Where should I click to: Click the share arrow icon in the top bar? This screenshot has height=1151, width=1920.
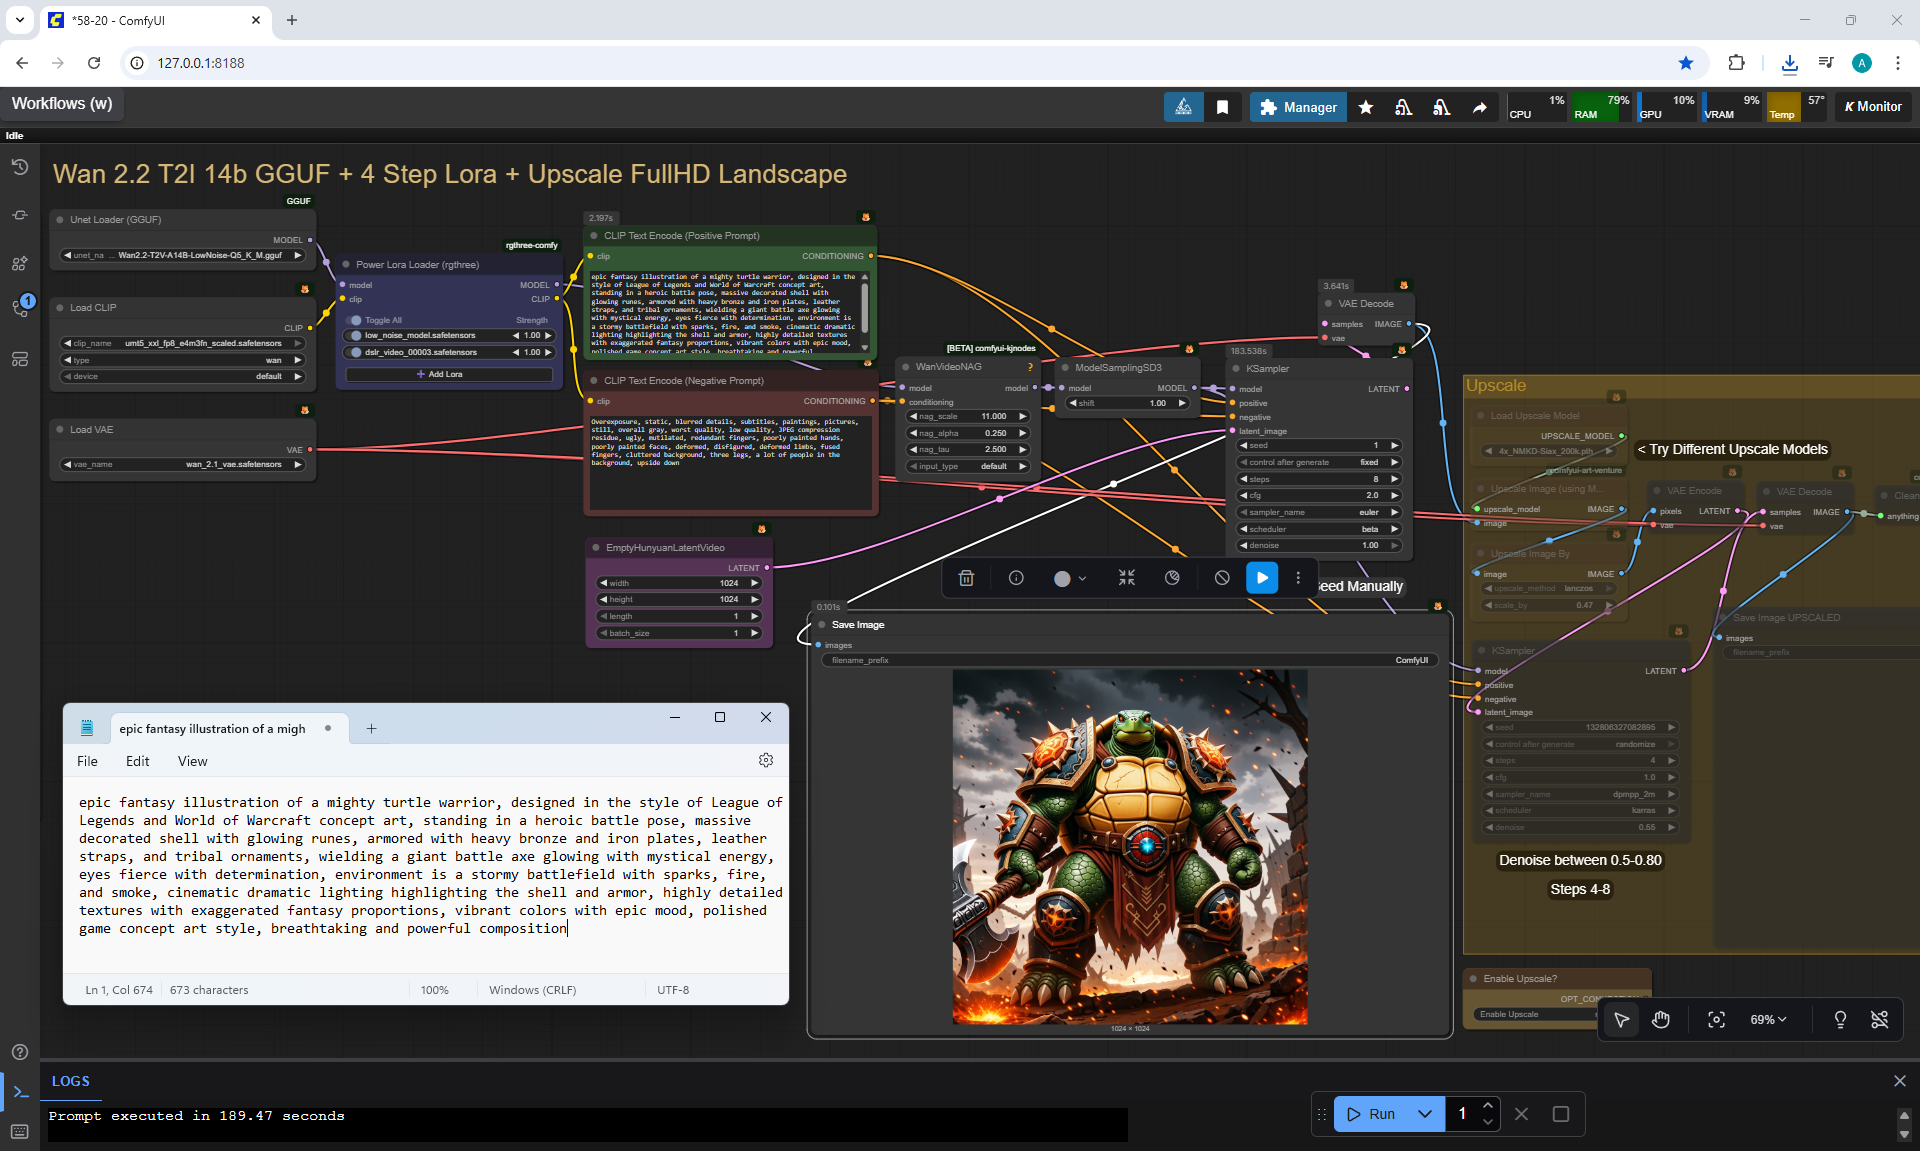pos(1479,107)
